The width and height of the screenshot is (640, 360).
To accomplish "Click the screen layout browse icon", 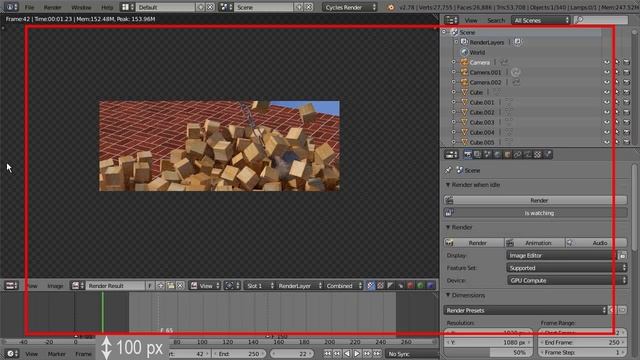I will click(128, 7).
